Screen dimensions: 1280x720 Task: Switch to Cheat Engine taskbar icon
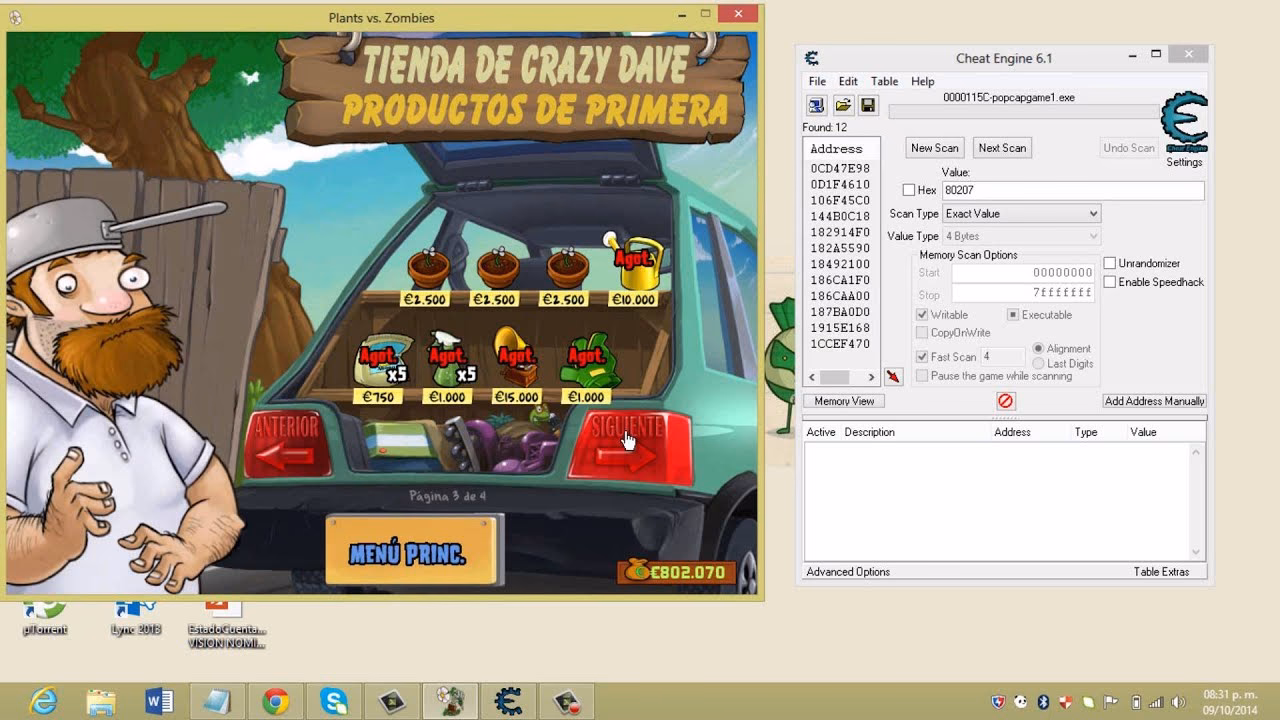pyautogui.click(x=508, y=701)
